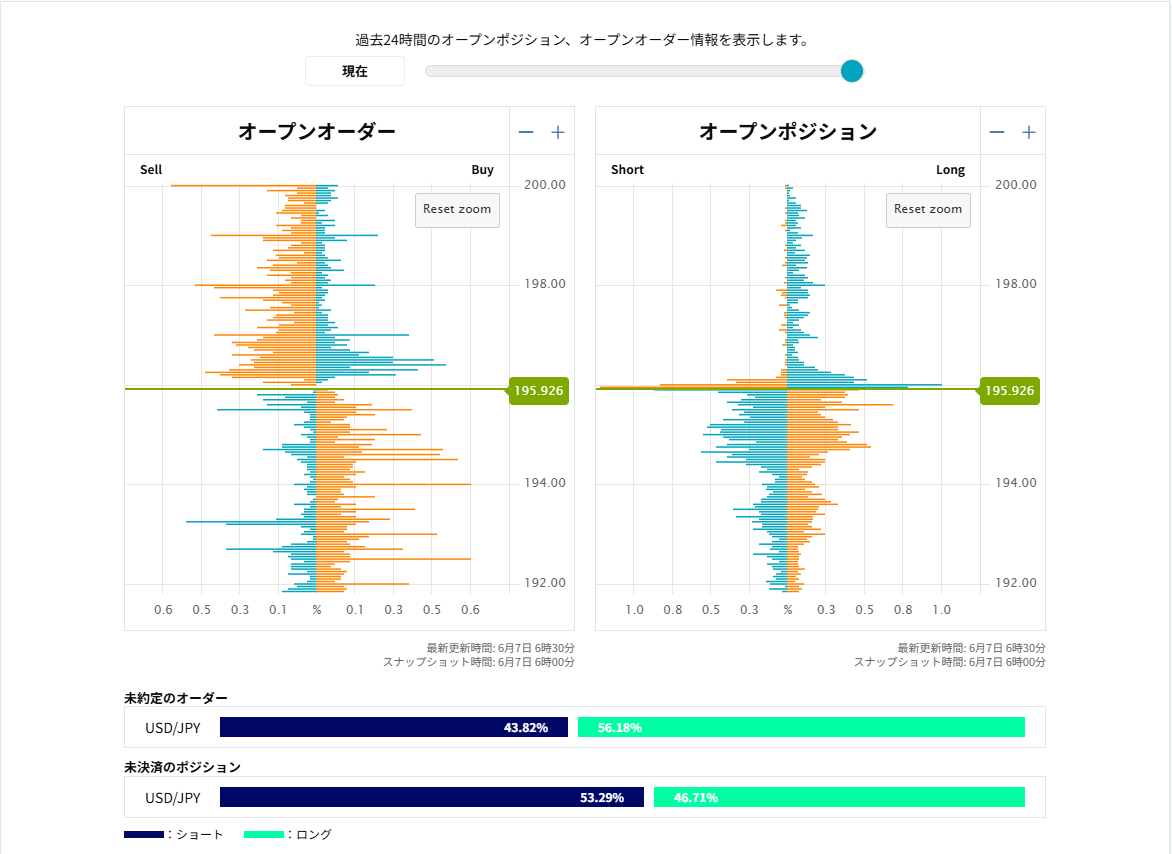
Task: Click the green 56.18% long orders bar
Action: pyautogui.click(x=801, y=728)
